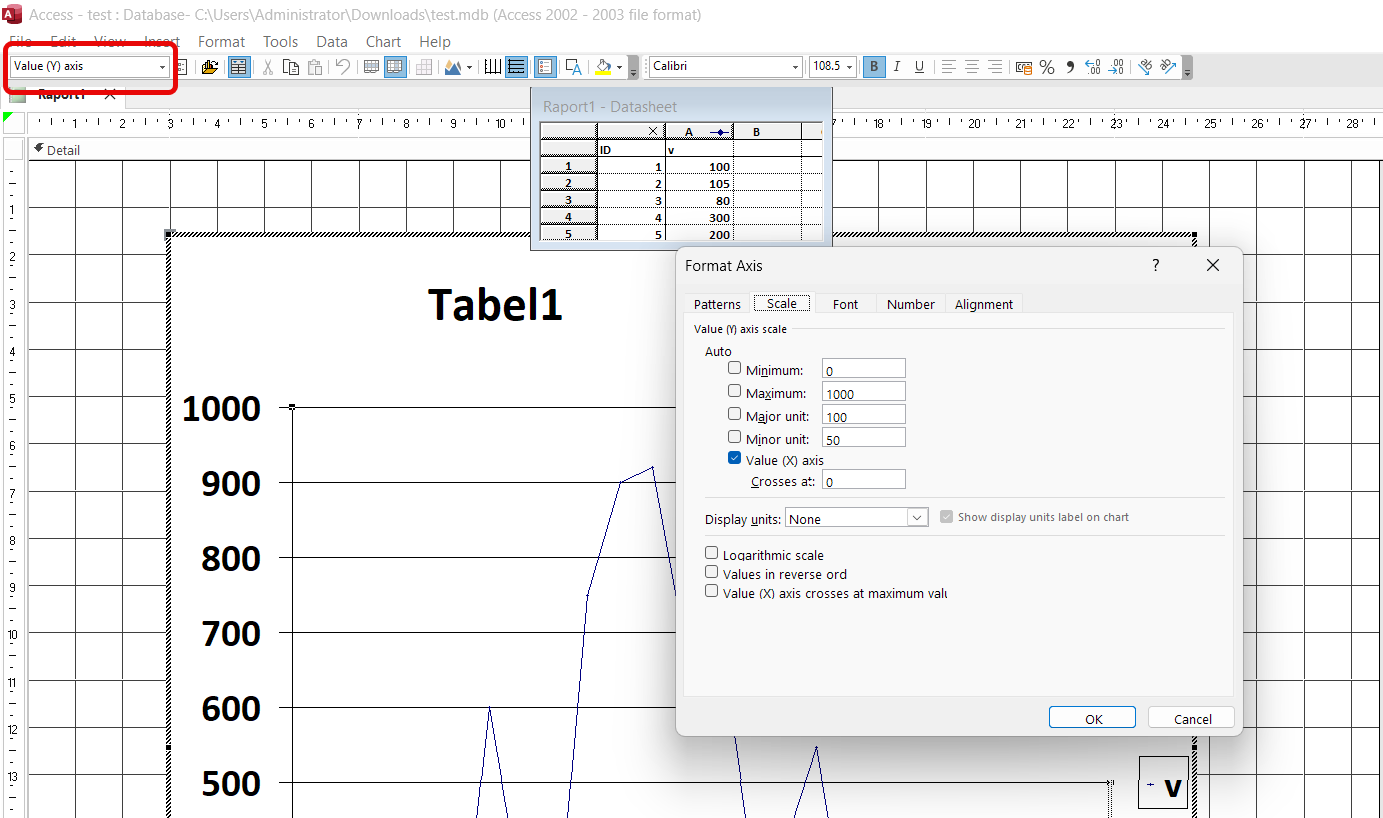Click the Import File icon
This screenshot has height=818, width=1383.
click(x=209, y=67)
